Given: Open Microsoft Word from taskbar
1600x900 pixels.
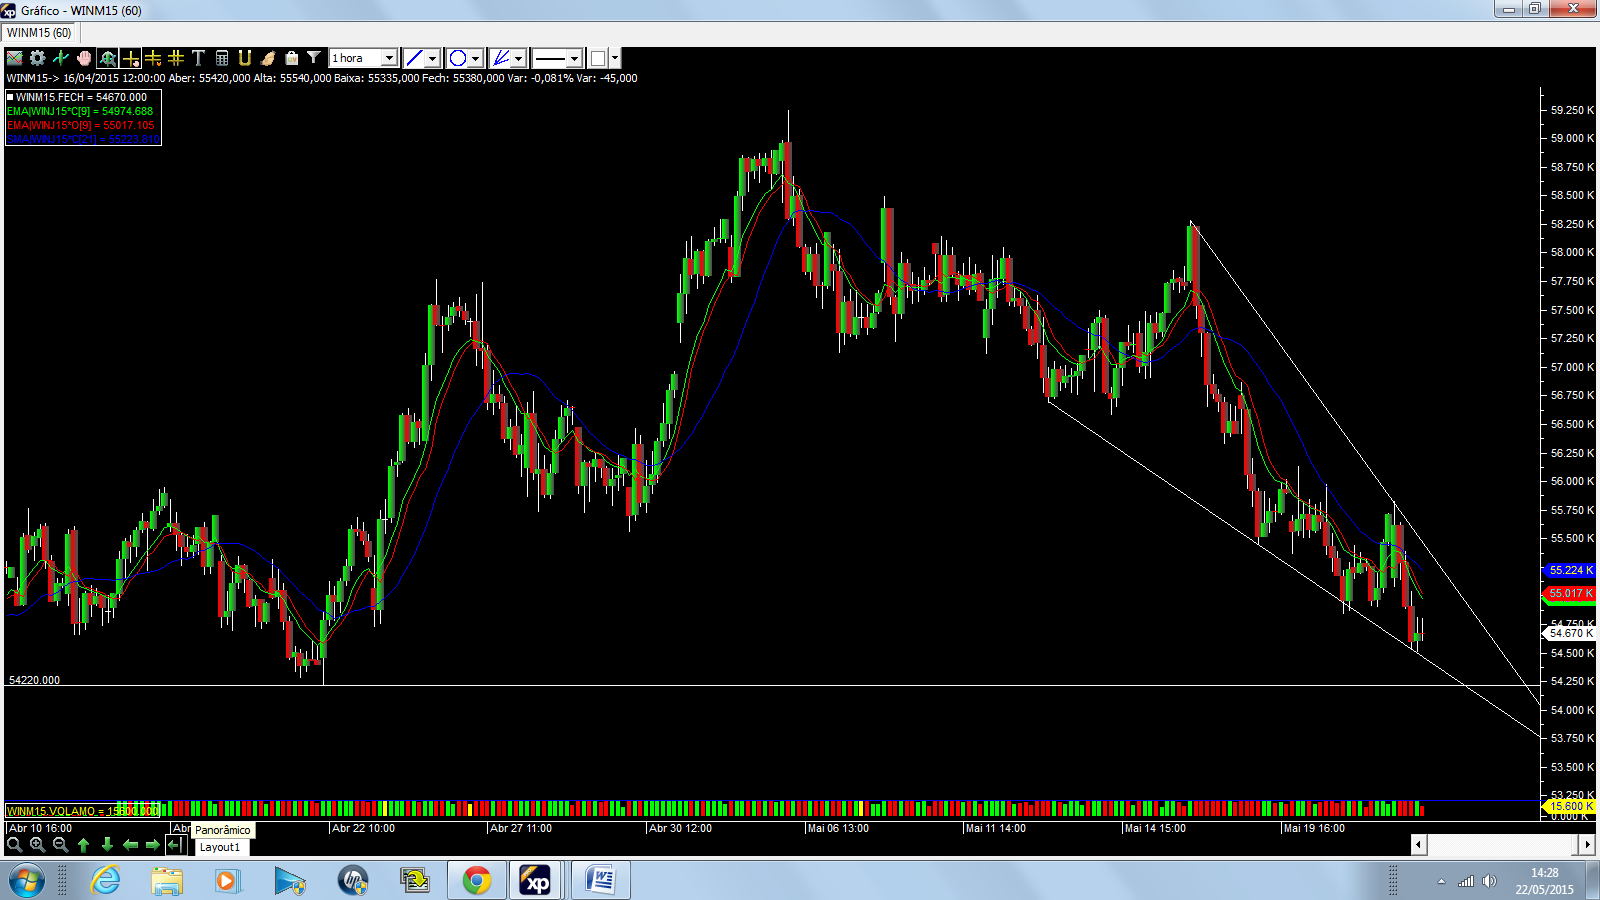Looking at the screenshot, I should click(x=601, y=881).
